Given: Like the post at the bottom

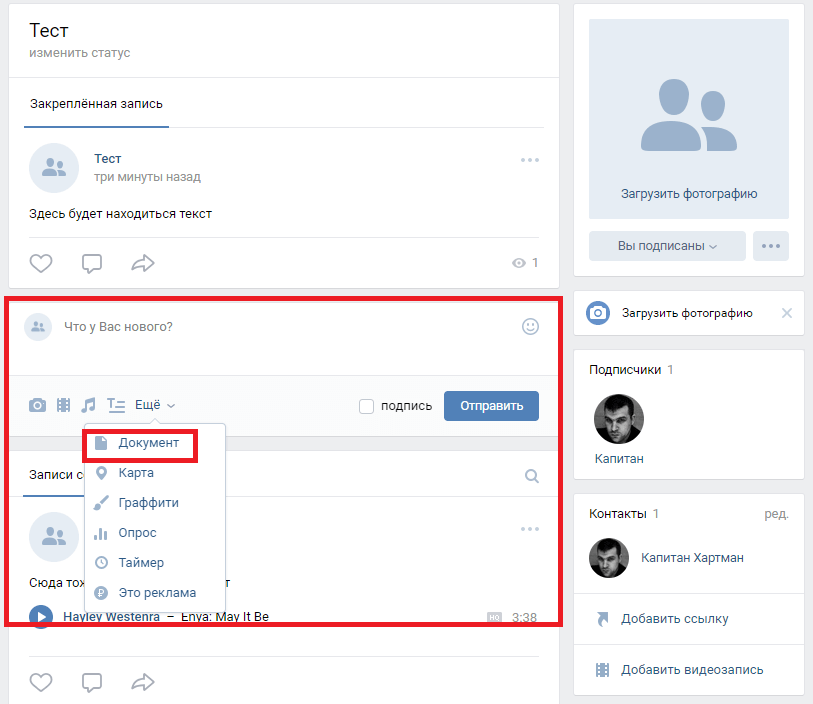Looking at the screenshot, I should pos(40,682).
